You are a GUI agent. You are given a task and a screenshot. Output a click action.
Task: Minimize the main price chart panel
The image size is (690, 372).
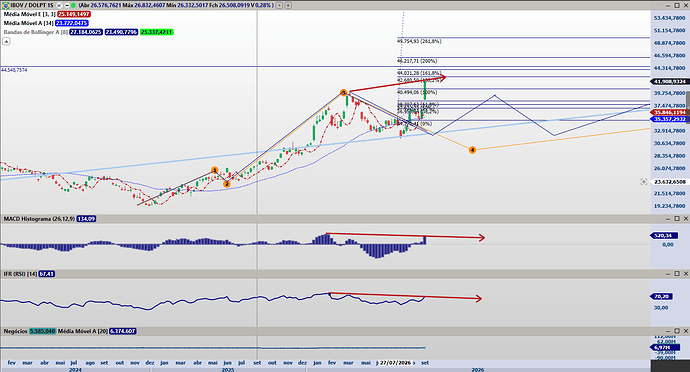tap(668, 5)
